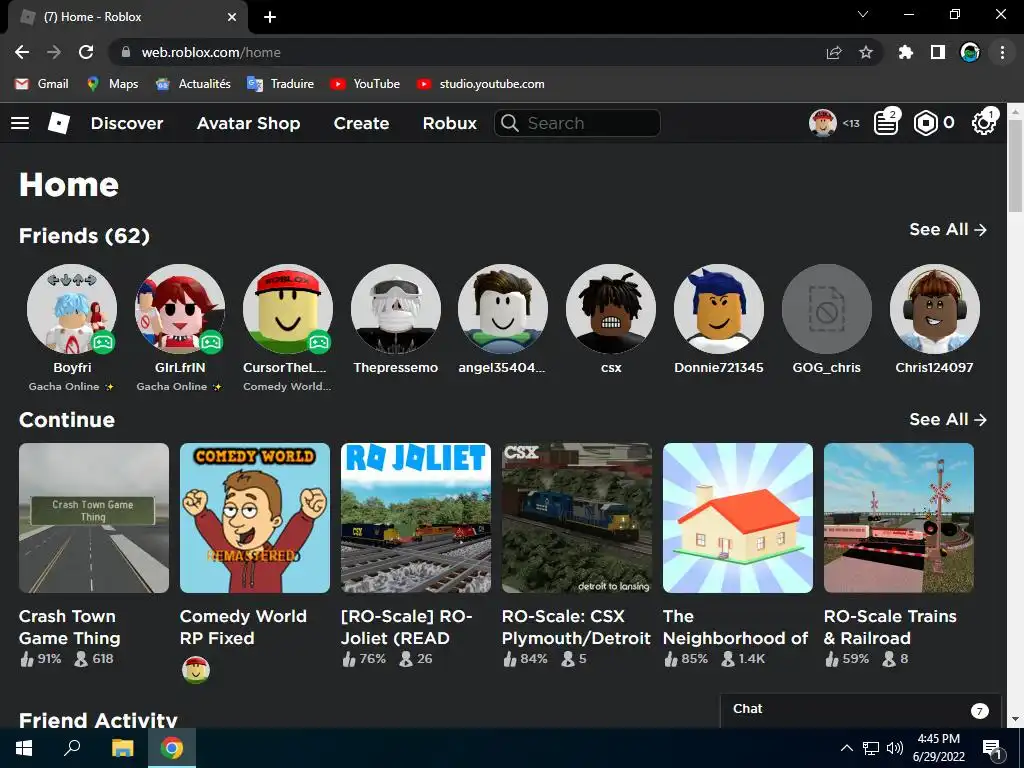Open the Maps bookmark
Screen dimensions: 1024x768
(x=112, y=84)
